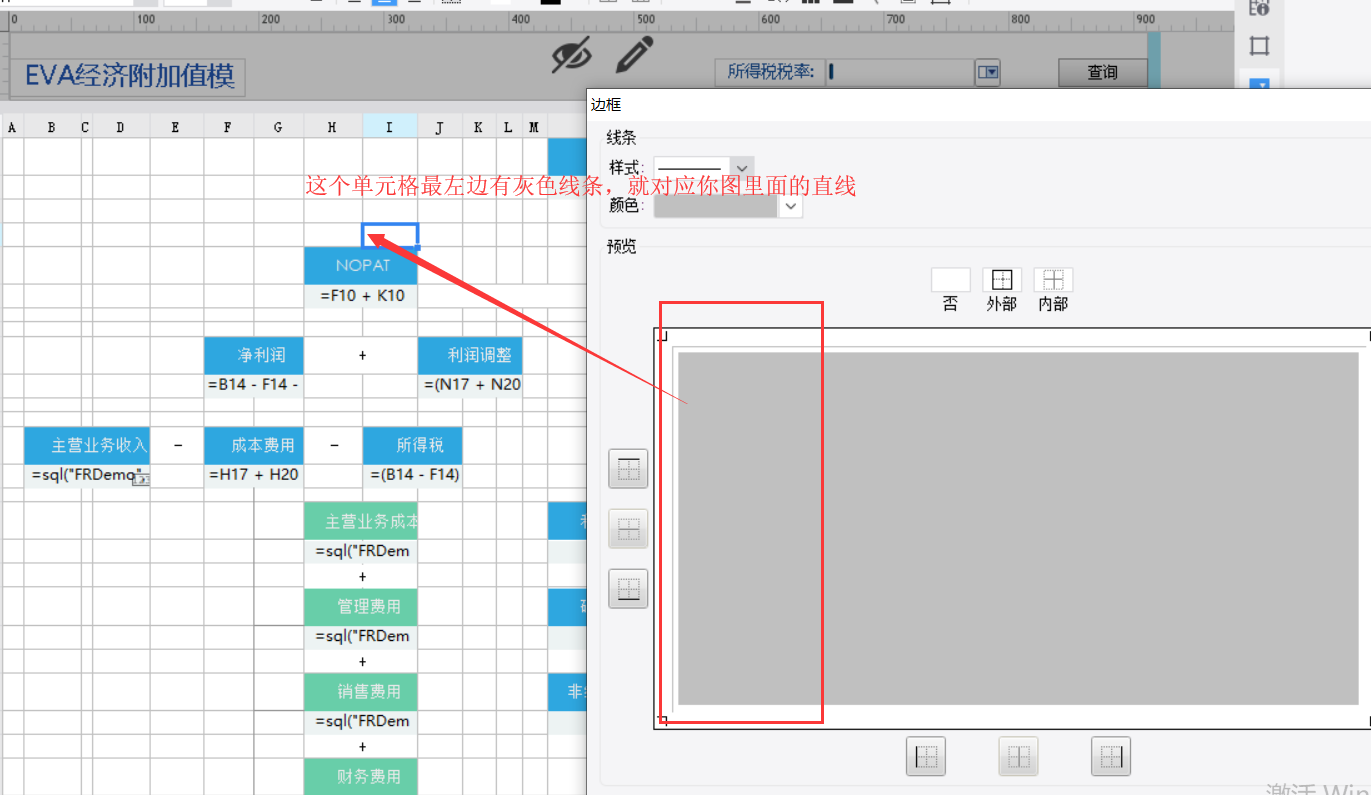The height and width of the screenshot is (795, 1371).
Task: Click column header H
Action: click(x=333, y=127)
